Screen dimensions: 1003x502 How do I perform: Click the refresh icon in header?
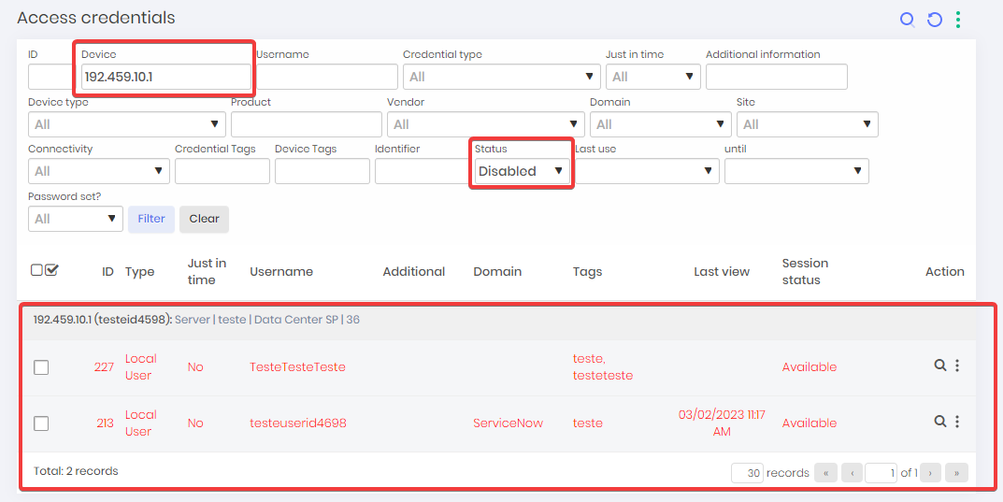(x=935, y=20)
